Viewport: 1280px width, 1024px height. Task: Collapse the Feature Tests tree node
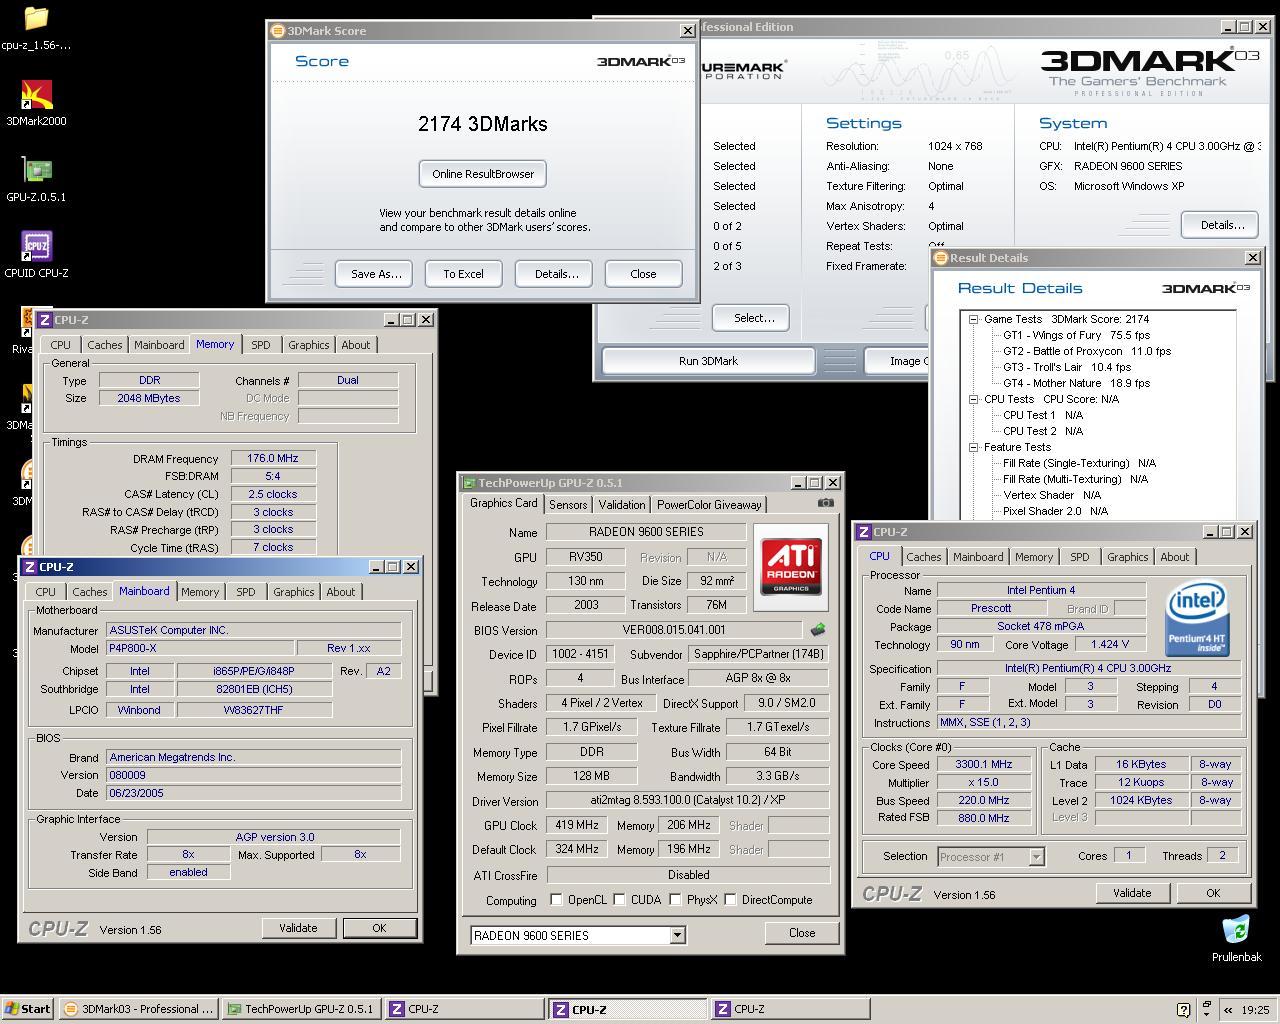[x=973, y=447]
